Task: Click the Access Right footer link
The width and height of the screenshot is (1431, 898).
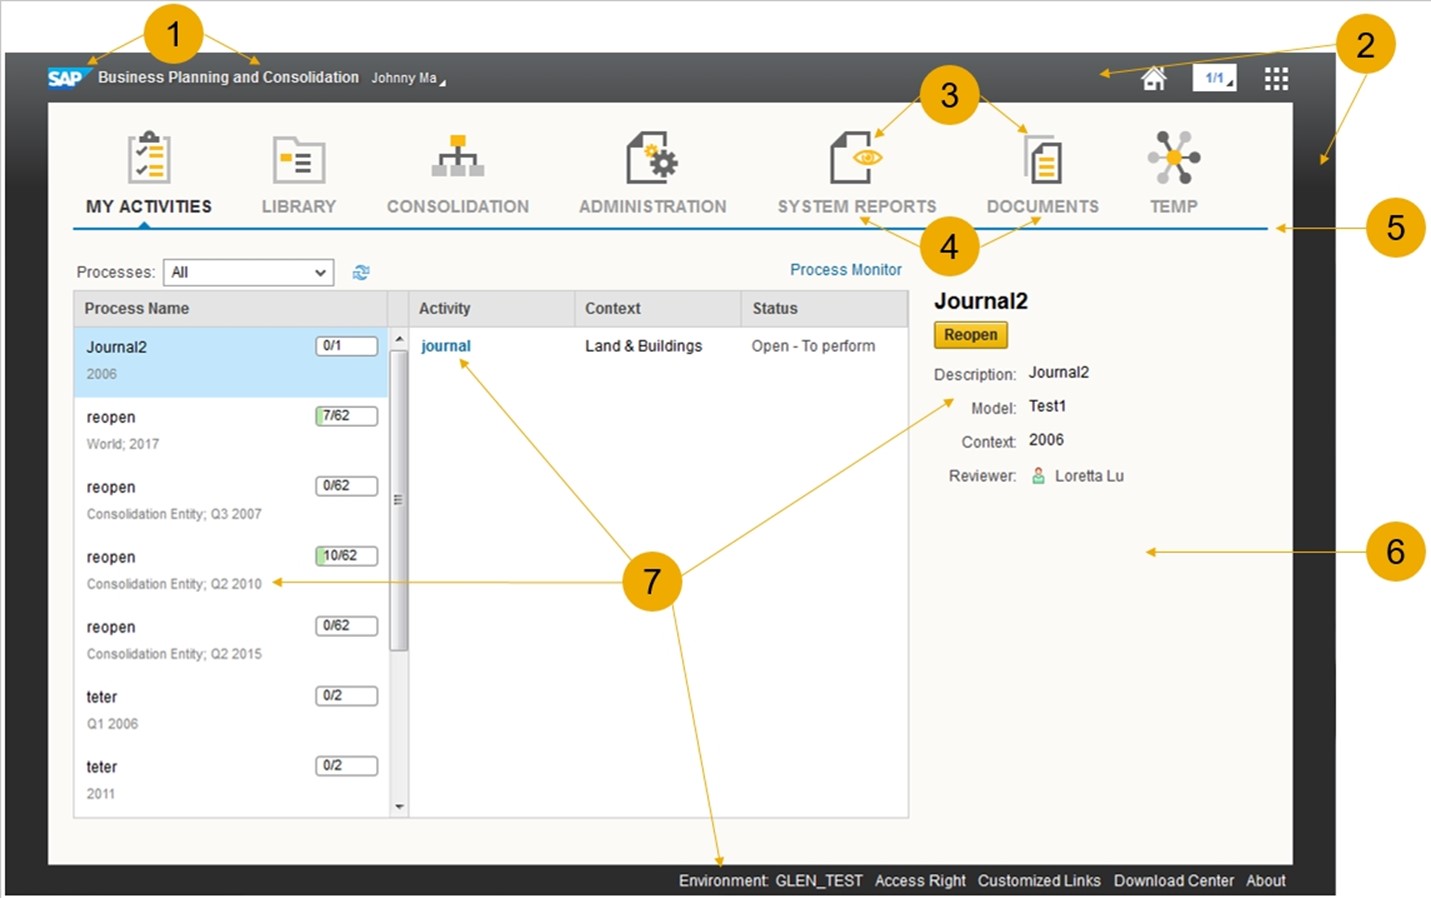Action: point(919,881)
